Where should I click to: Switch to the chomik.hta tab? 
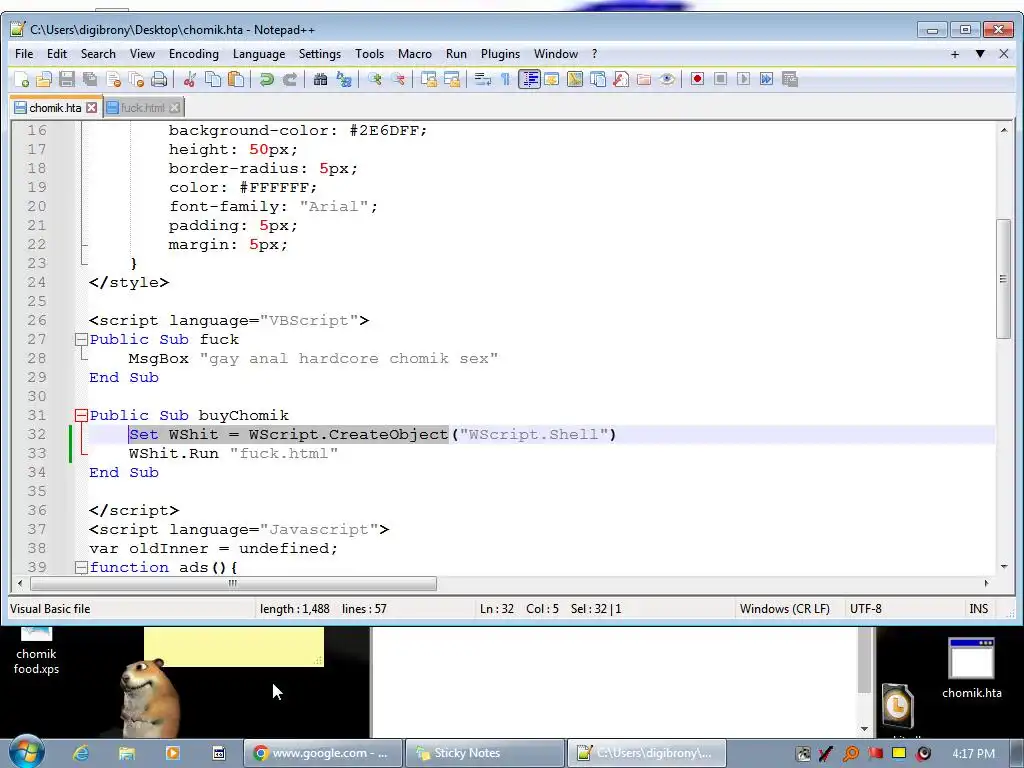[56, 108]
